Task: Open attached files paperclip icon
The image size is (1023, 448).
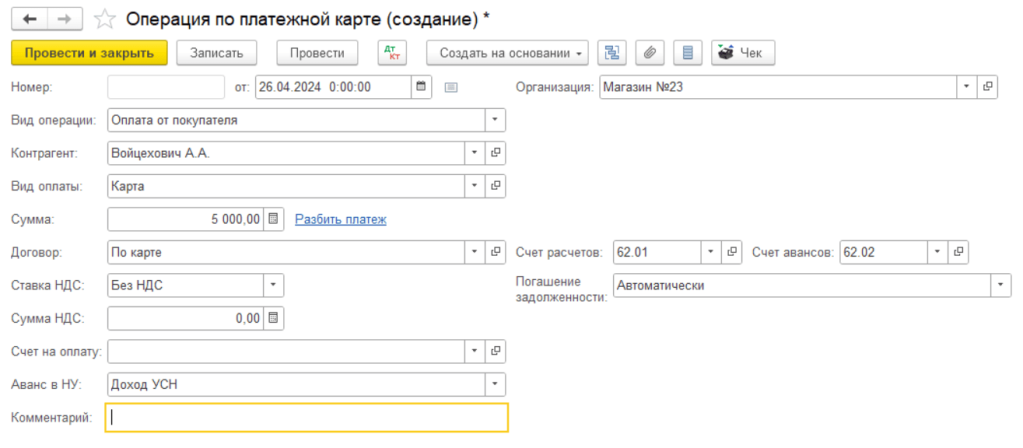Action: 649,53
